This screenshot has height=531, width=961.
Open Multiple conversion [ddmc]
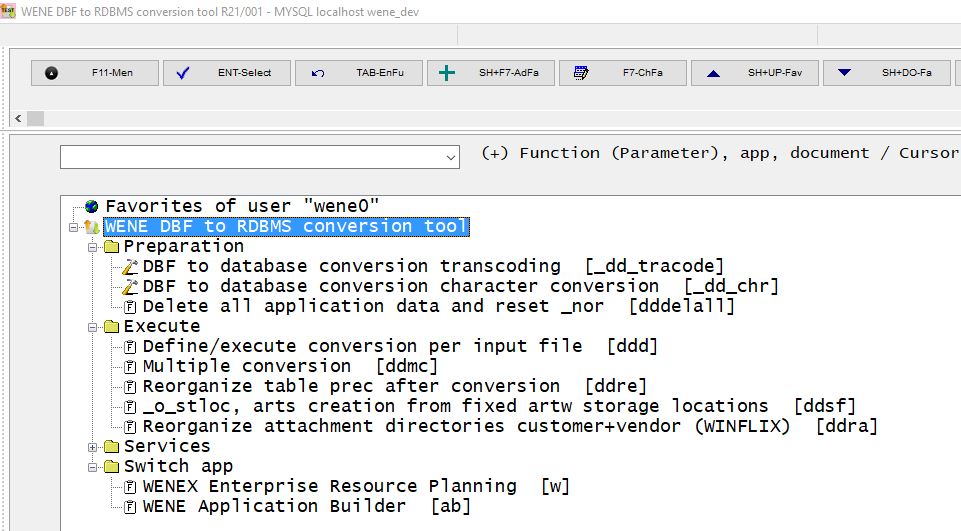(291, 366)
